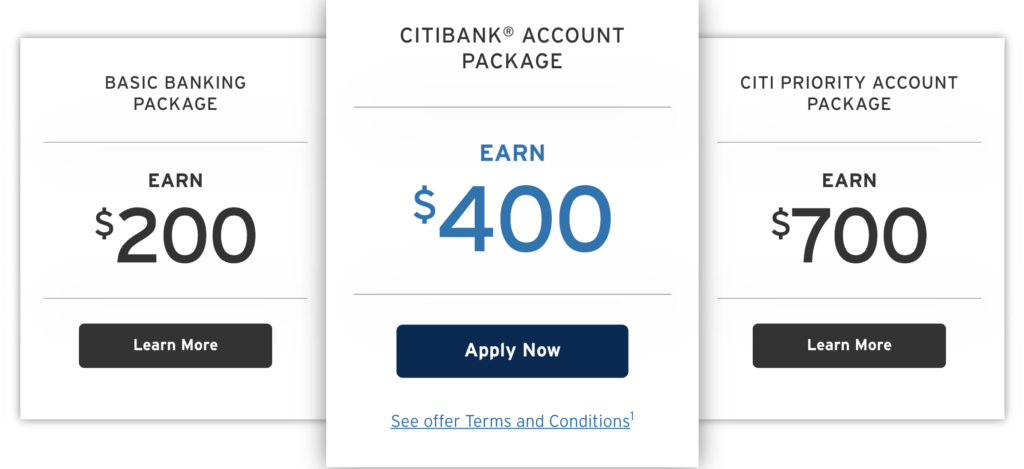1024x469 pixels.
Task: Click the divider line above Apply Now
Action: point(512,294)
